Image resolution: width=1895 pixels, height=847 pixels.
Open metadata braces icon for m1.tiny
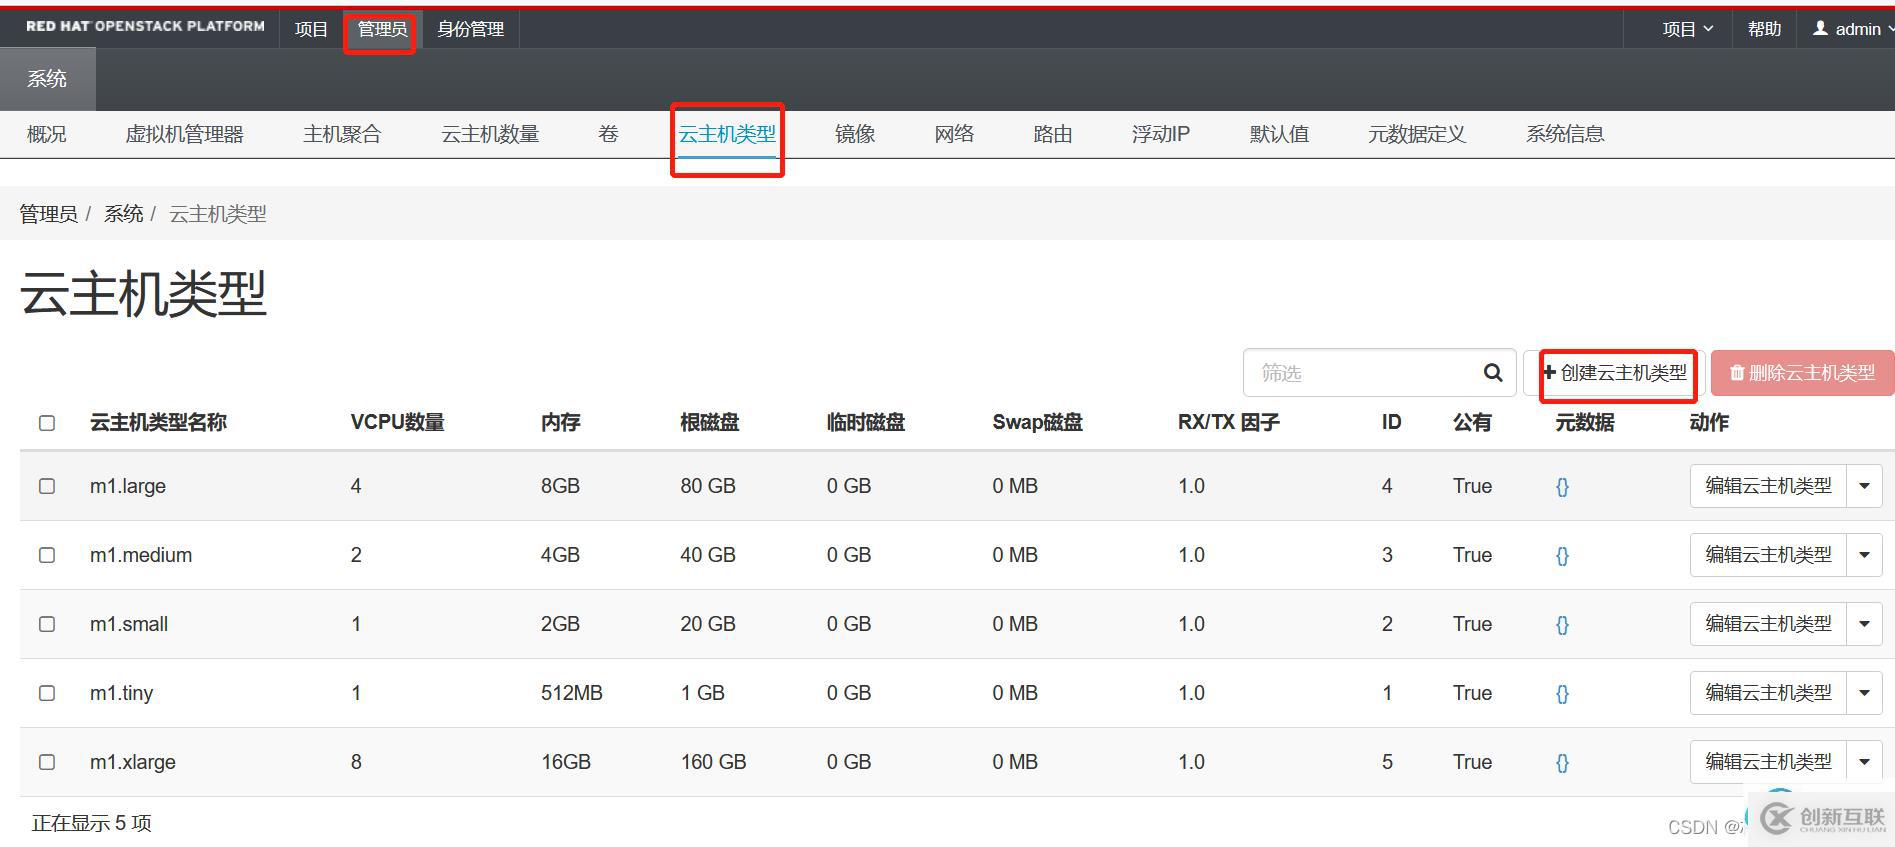point(1562,694)
